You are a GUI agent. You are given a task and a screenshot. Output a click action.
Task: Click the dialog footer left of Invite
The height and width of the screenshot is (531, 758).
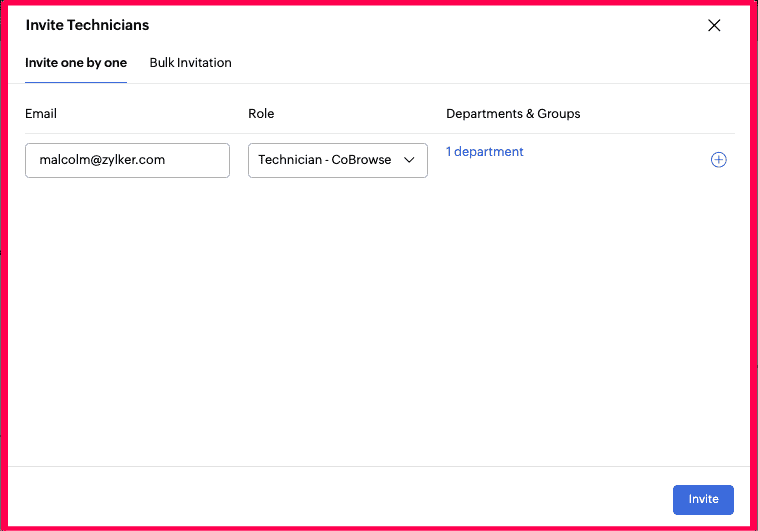[340, 499]
